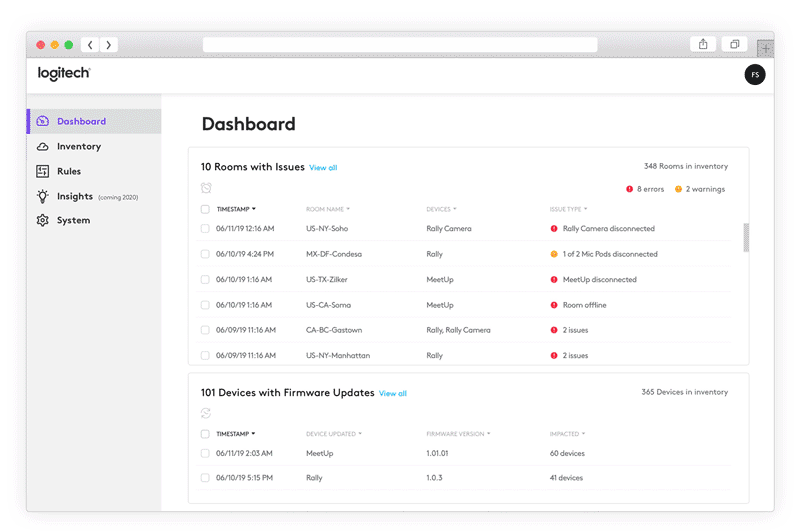Sort firmware table by Timestamp
The image size is (800, 531).
[x=236, y=434]
